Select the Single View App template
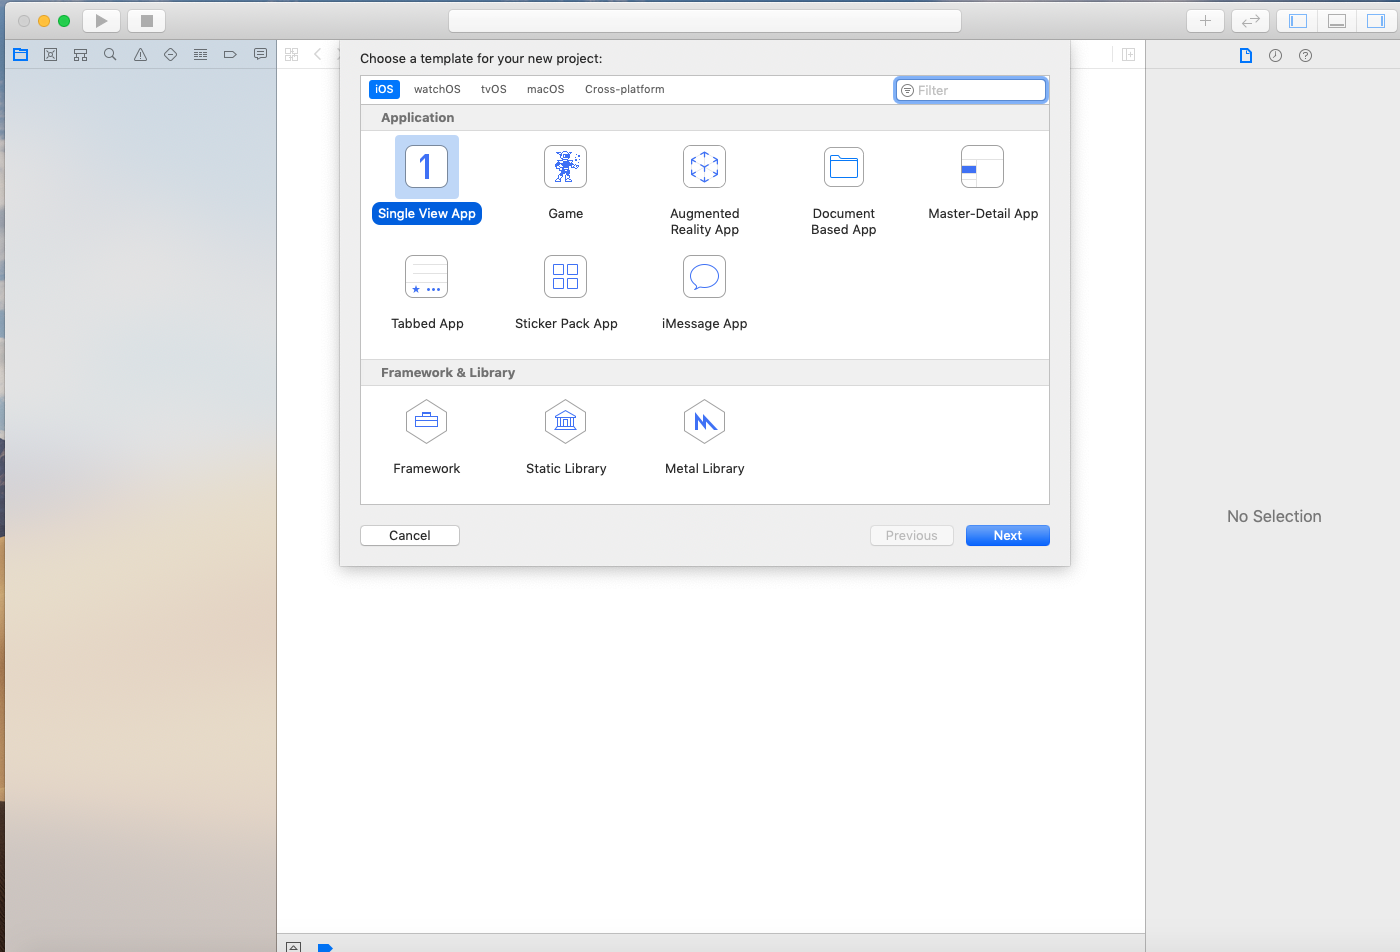This screenshot has width=1400, height=952. point(427,181)
